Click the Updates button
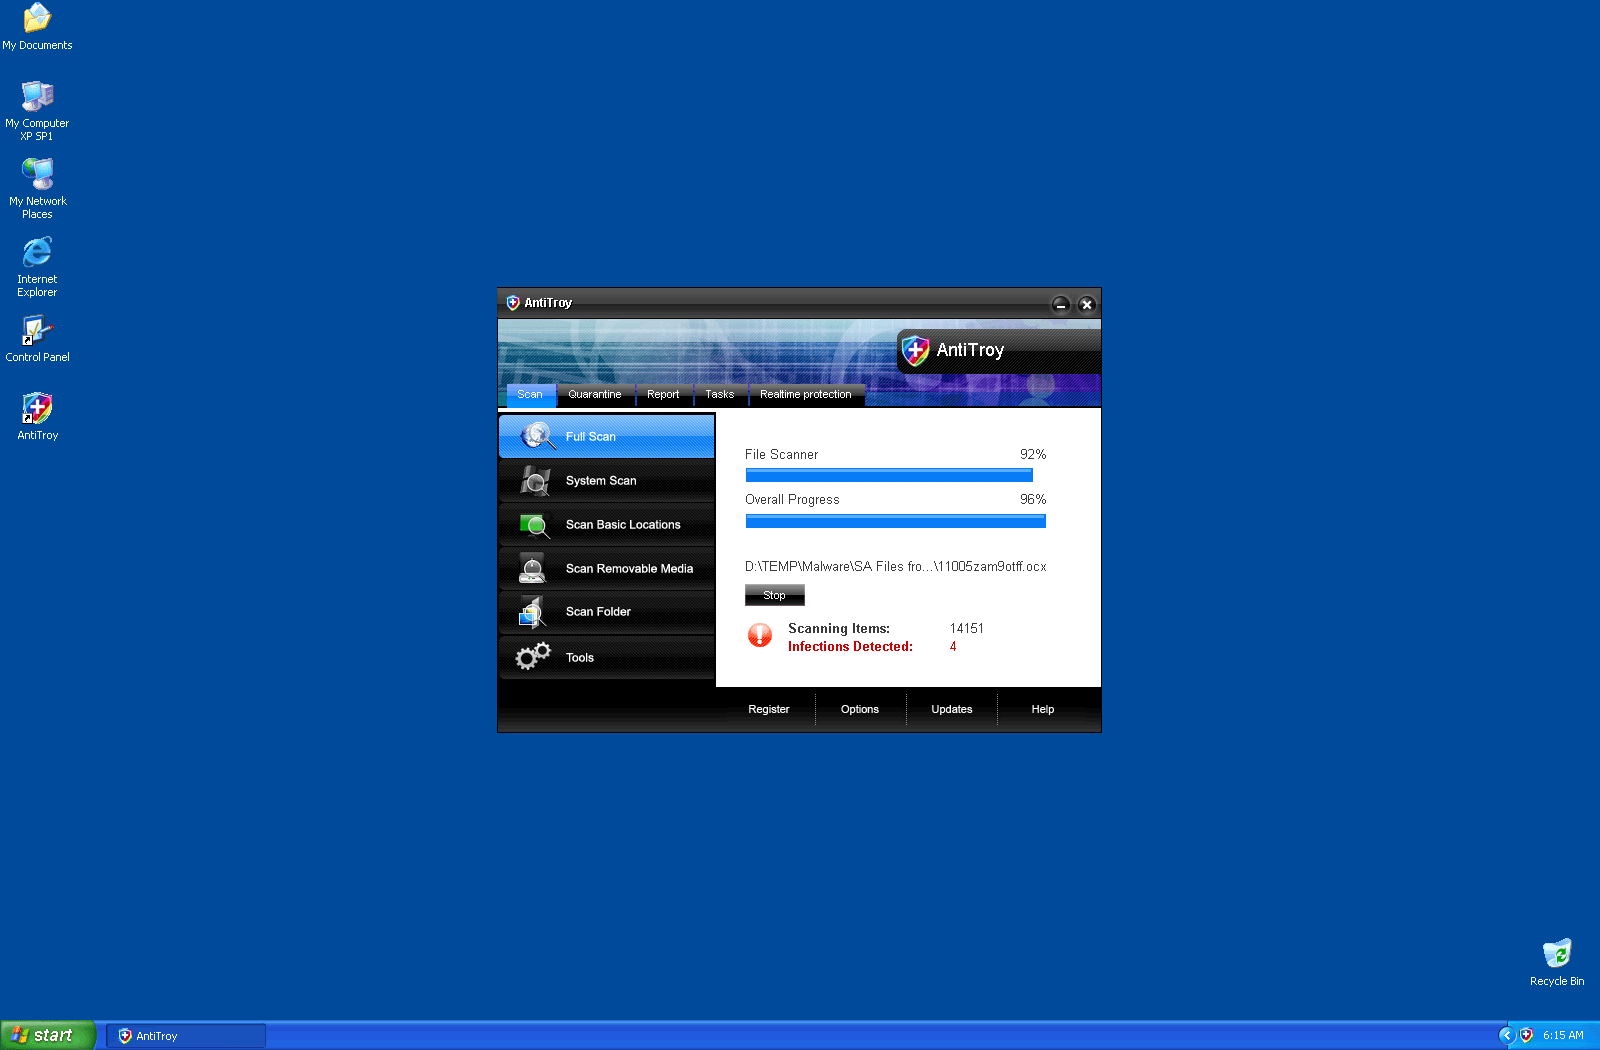Image resolution: width=1600 pixels, height=1050 pixels. 951,709
